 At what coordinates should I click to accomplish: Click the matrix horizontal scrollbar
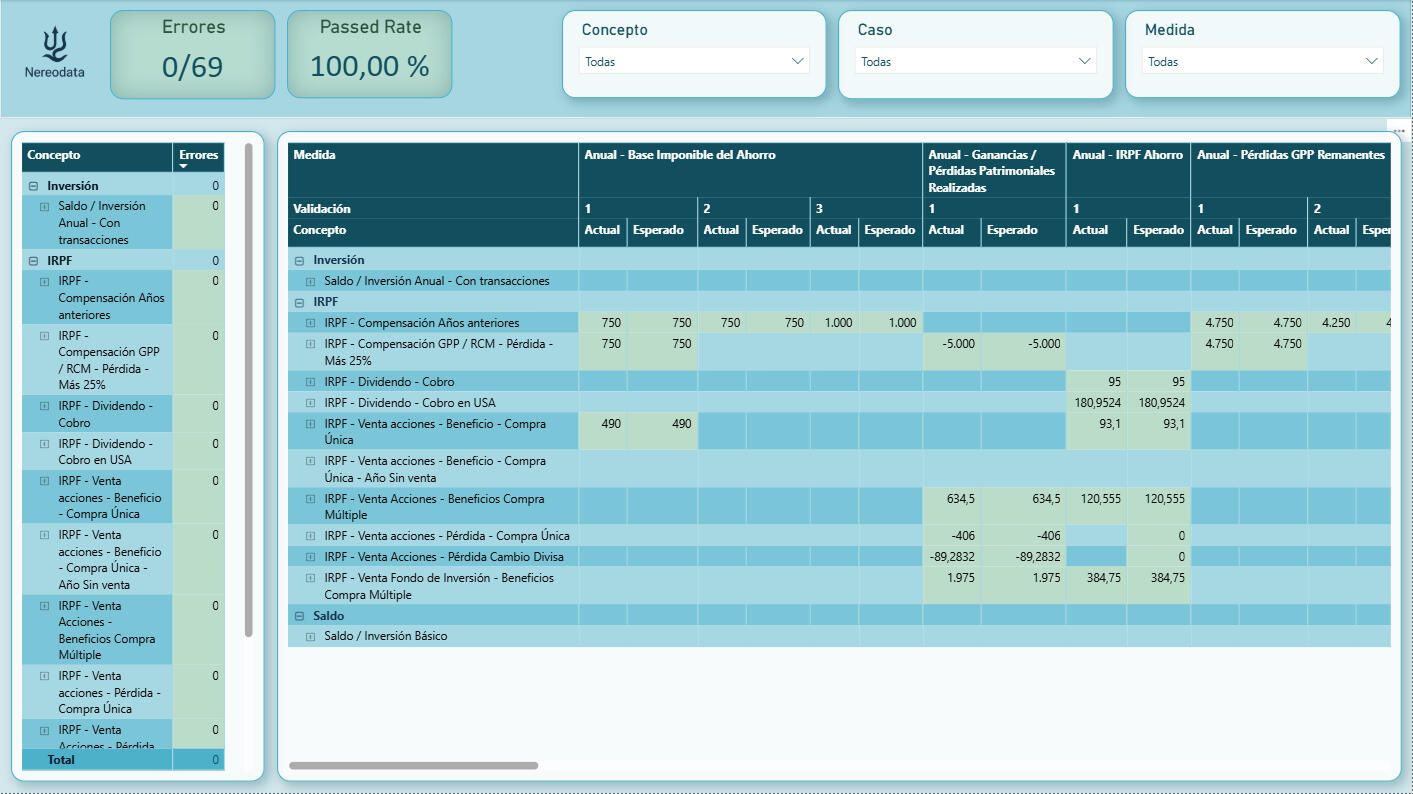pyautogui.click(x=413, y=766)
